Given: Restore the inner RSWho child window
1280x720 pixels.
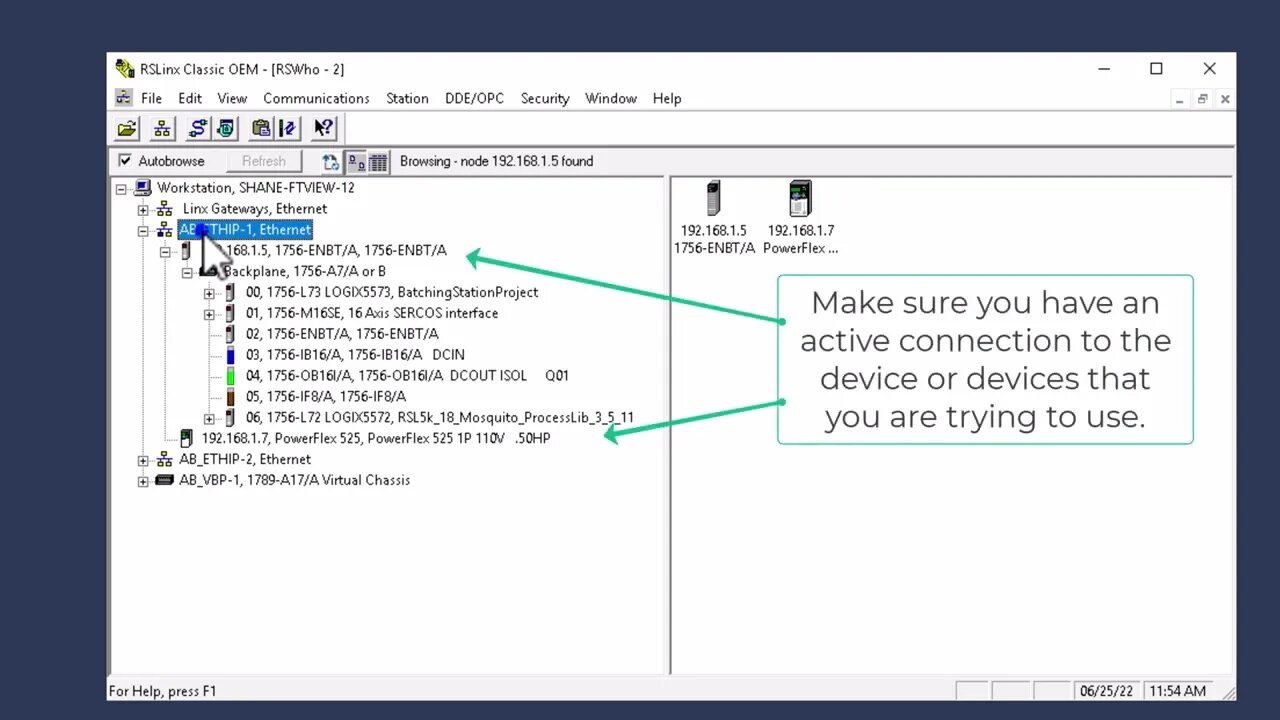Looking at the screenshot, I should (1203, 99).
